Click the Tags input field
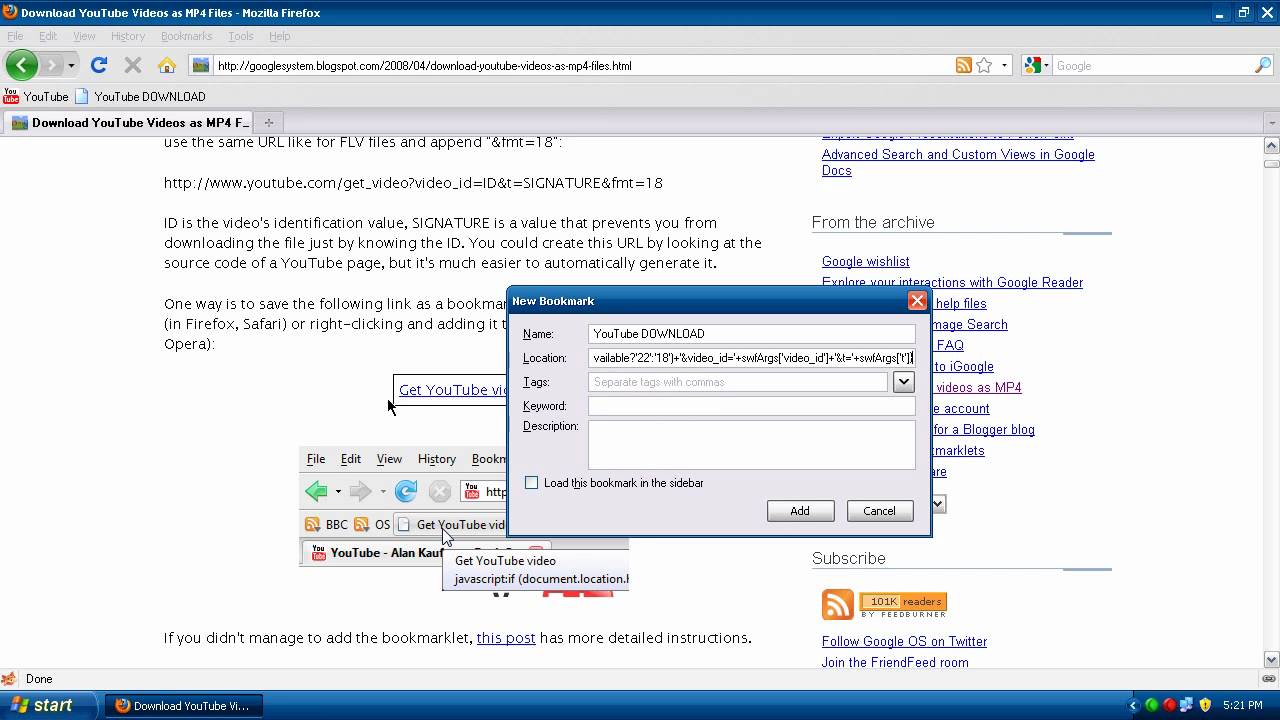The width and height of the screenshot is (1280, 720). click(x=737, y=382)
